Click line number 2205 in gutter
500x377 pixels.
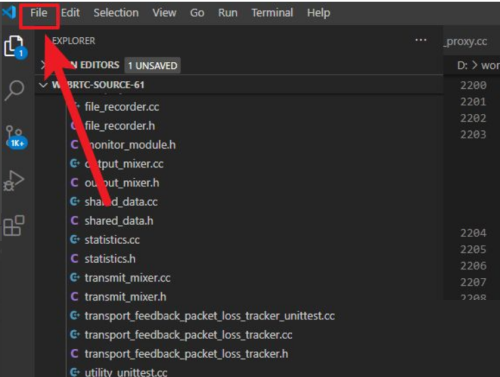coord(473,249)
